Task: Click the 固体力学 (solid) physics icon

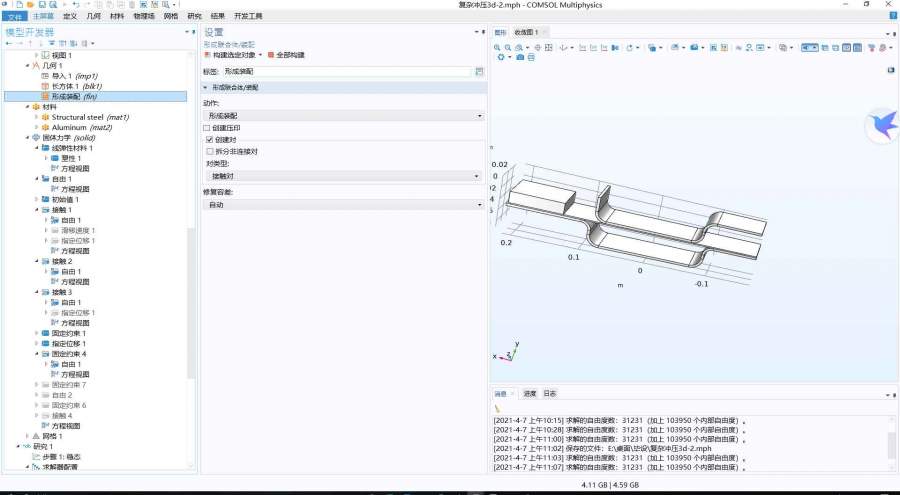Action: click(x=36, y=137)
